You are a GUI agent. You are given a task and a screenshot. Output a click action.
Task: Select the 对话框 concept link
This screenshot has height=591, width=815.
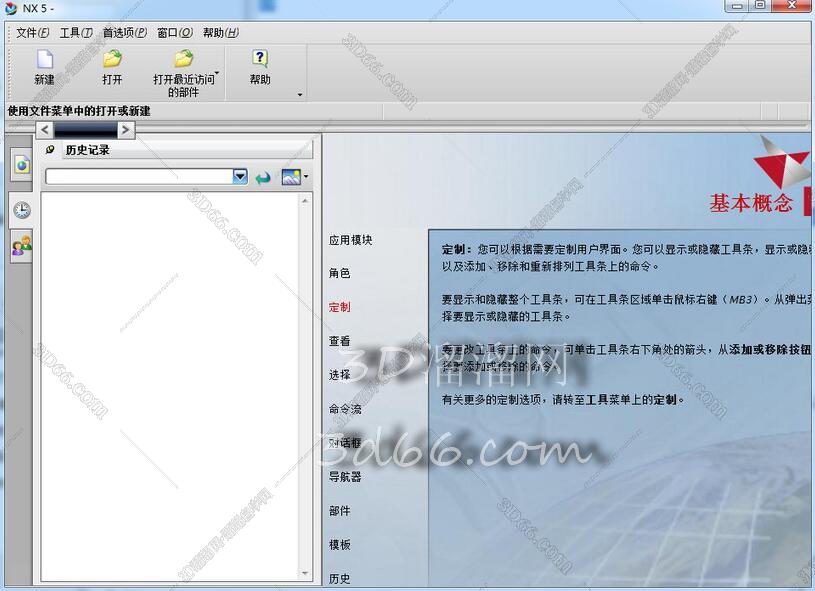(x=345, y=443)
